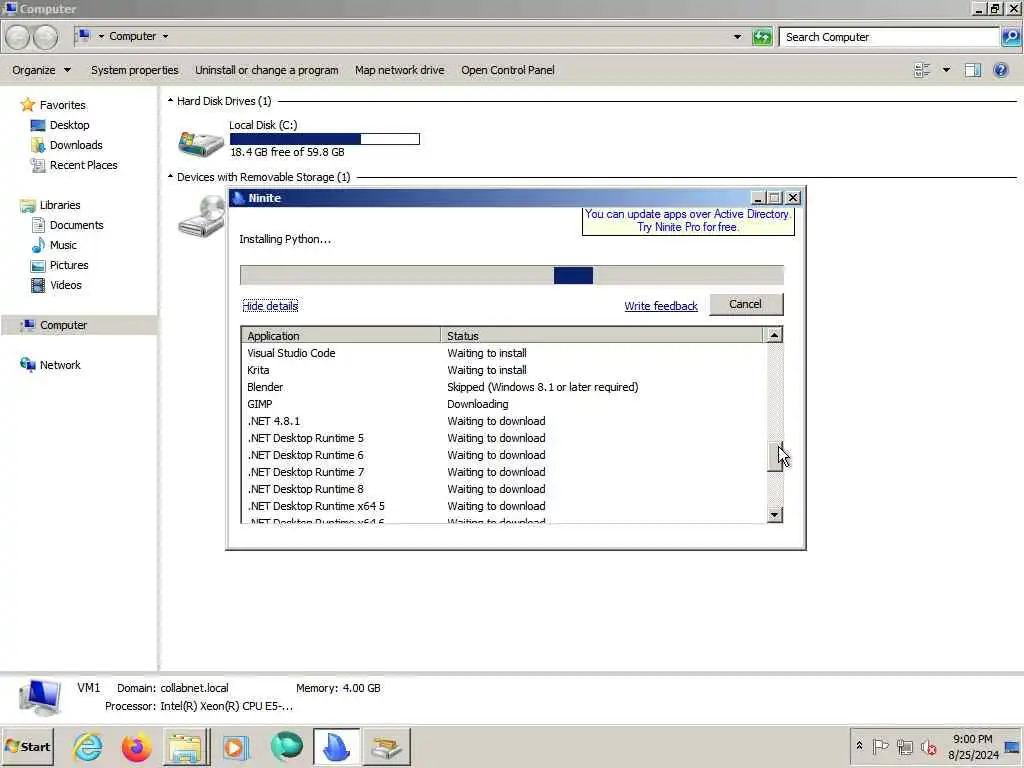Show hidden tray icons arrow
This screenshot has height=768, width=1024.
point(859,746)
